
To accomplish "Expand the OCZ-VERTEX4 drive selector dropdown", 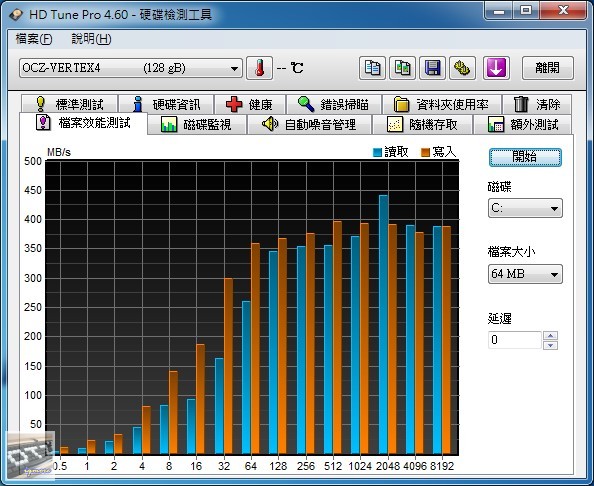I will [131, 68].
